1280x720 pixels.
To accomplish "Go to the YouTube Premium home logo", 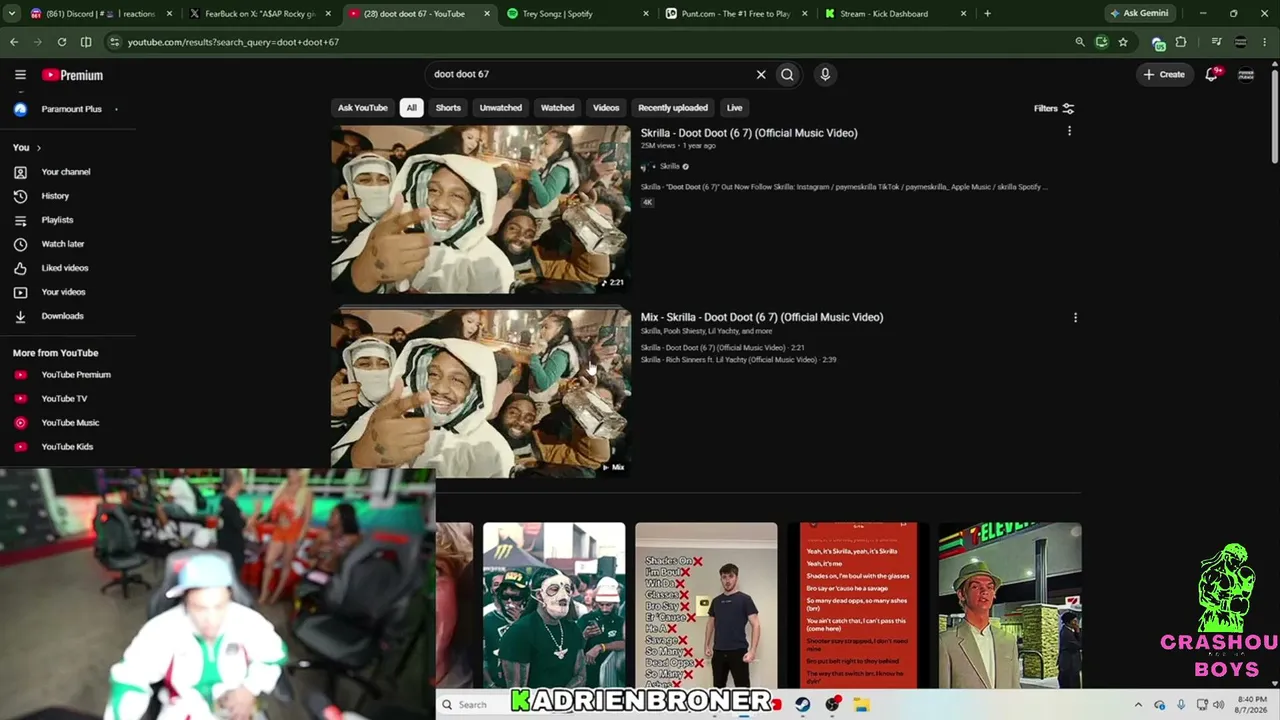I will (73, 75).
